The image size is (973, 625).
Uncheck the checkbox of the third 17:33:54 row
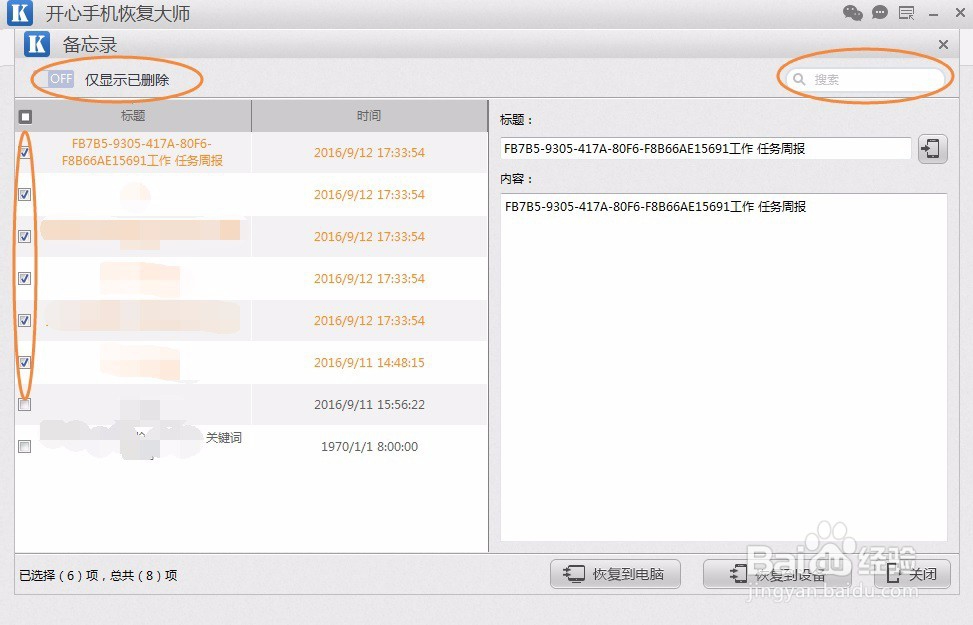tap(25, 236)
